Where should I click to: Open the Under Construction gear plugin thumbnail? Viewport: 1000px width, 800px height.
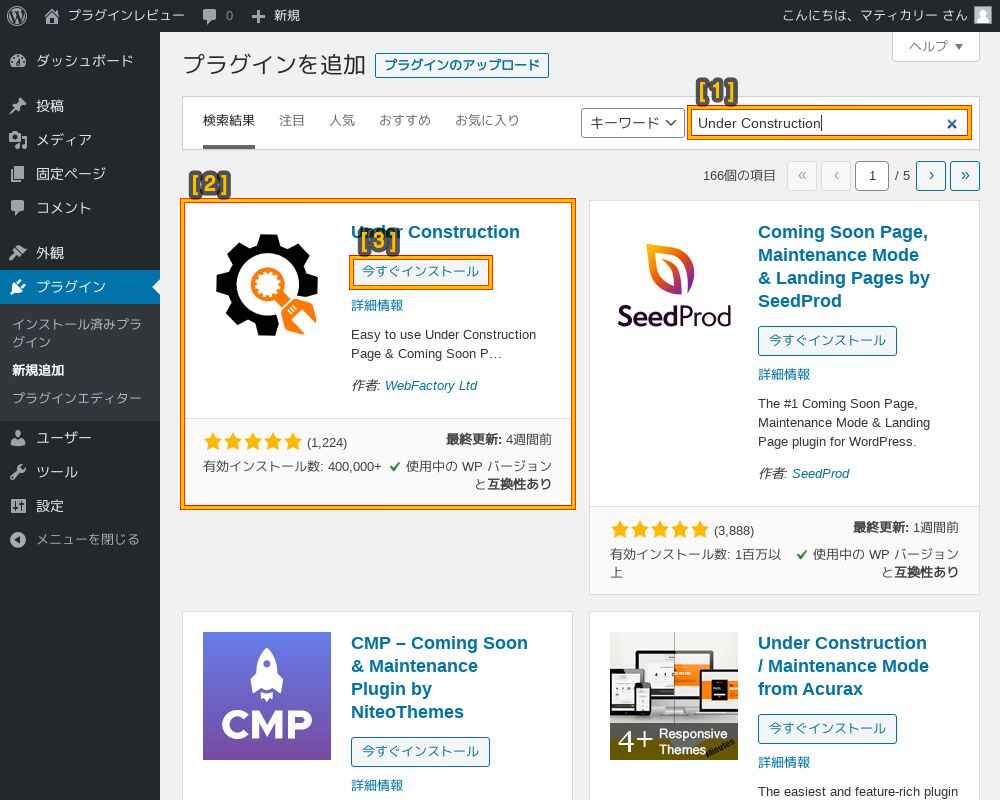click(267, 285)
